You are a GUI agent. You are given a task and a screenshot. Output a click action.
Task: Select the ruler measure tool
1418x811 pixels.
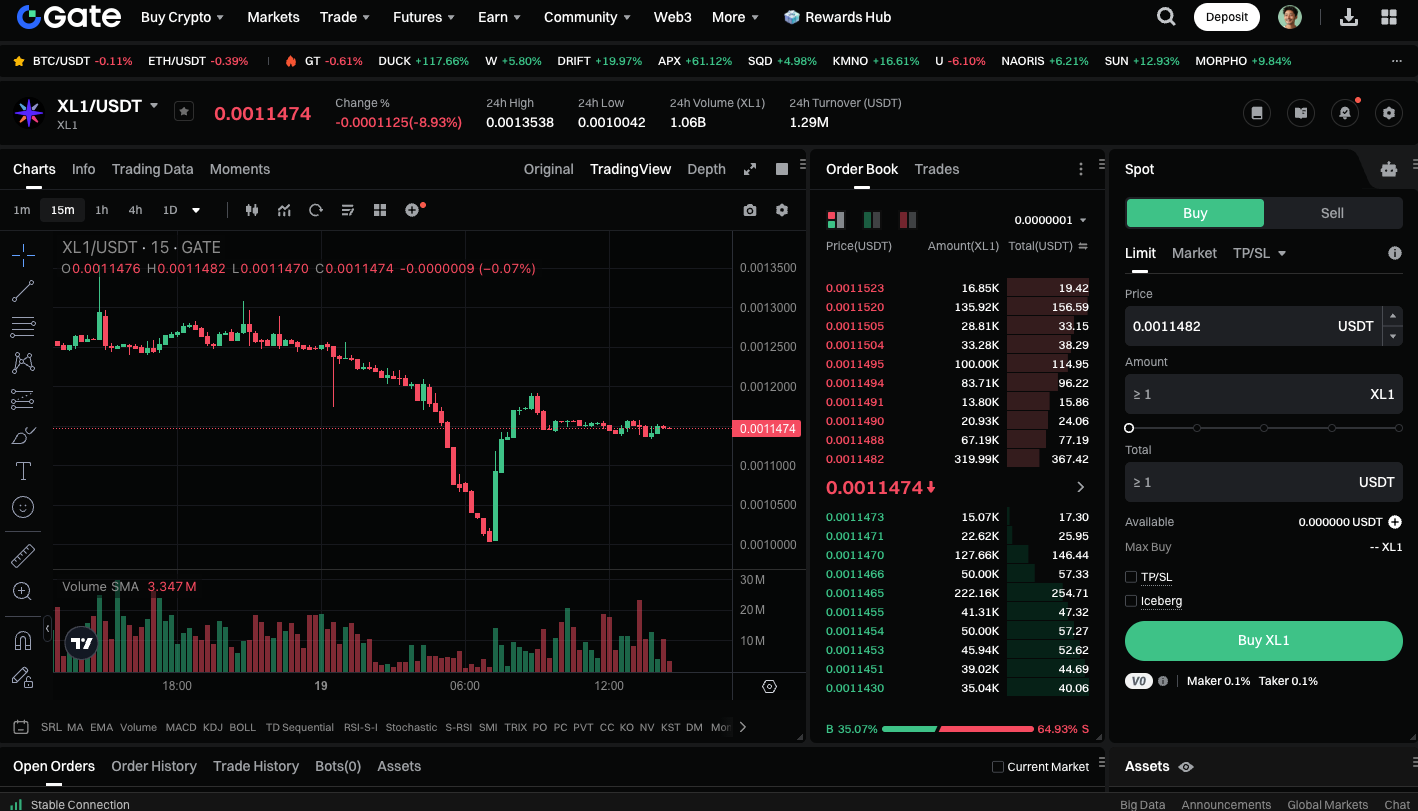coord(23,555)
